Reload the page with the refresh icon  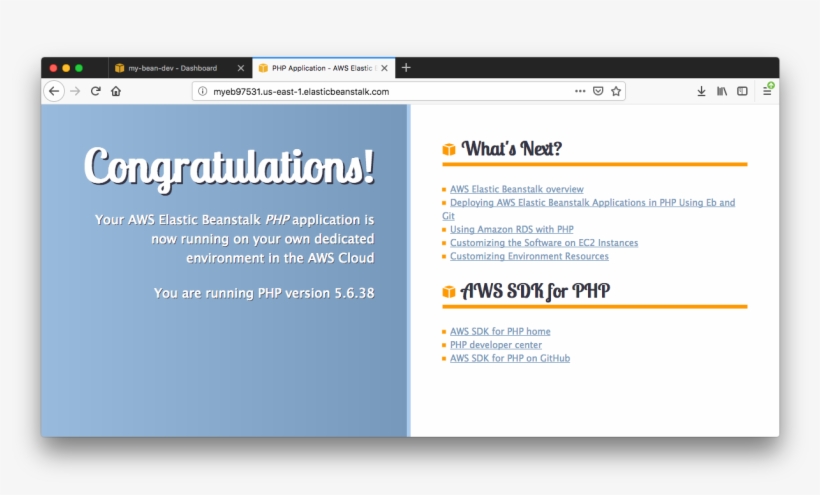coord(96,91)
